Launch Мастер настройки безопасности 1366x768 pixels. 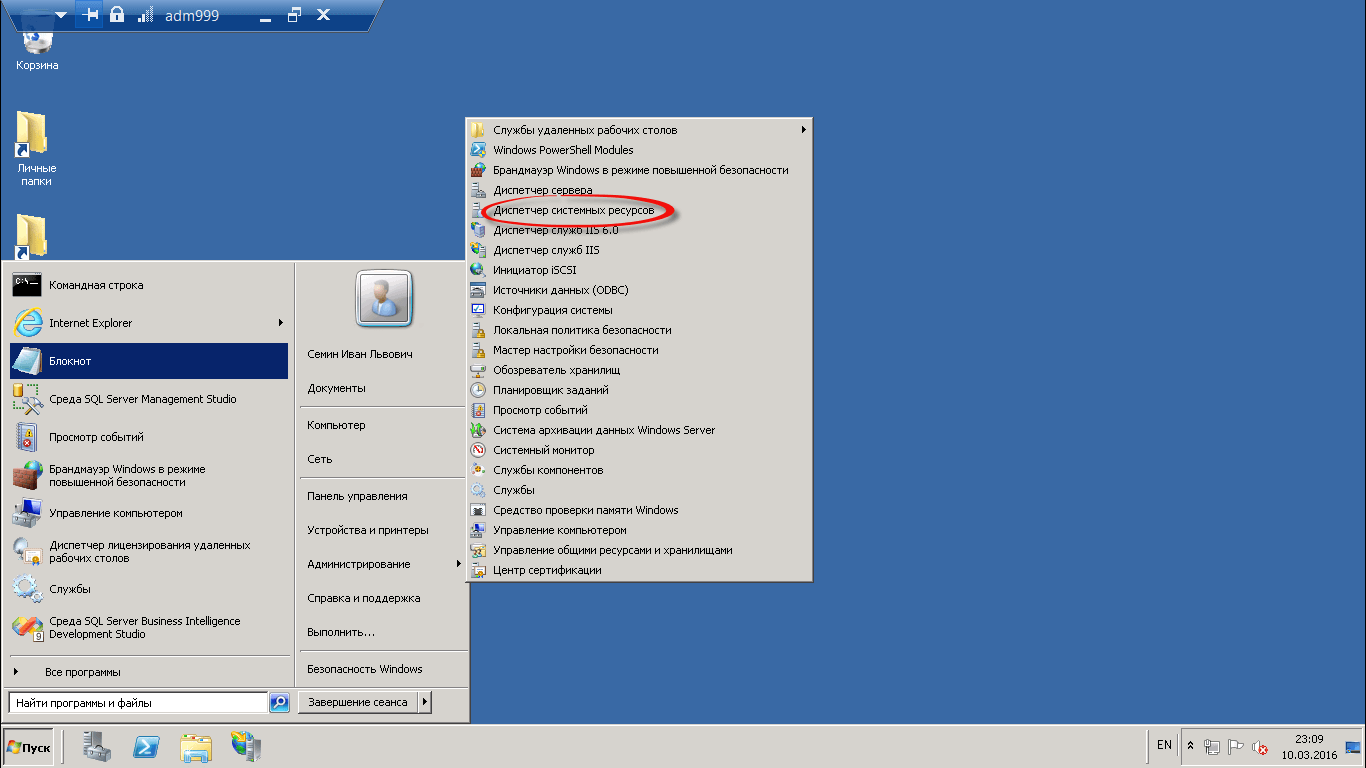(x=639, y=350)
